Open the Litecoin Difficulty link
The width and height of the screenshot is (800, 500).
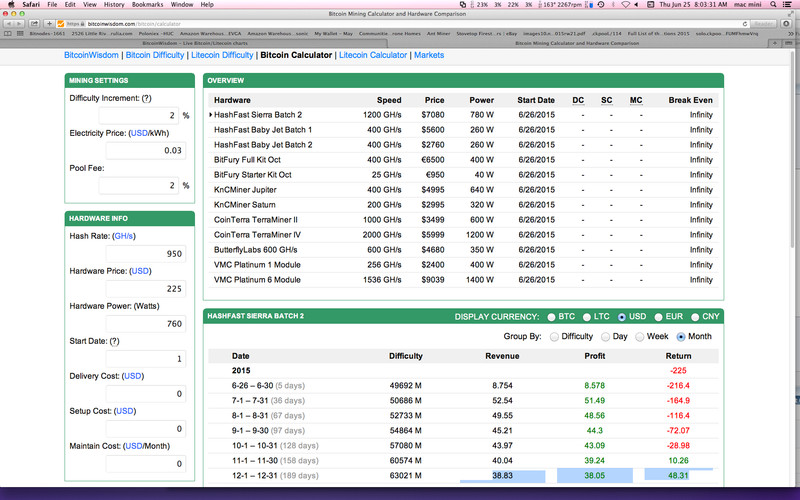tap(222, 55)
